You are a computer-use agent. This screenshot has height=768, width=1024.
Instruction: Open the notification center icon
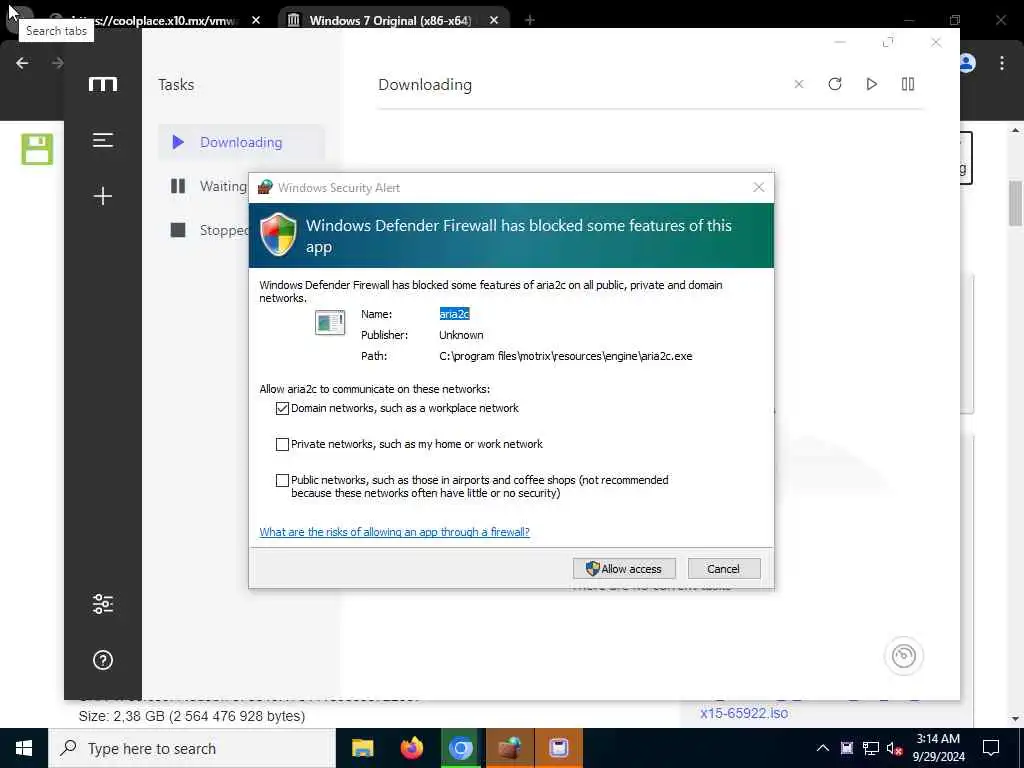(991, 748)
